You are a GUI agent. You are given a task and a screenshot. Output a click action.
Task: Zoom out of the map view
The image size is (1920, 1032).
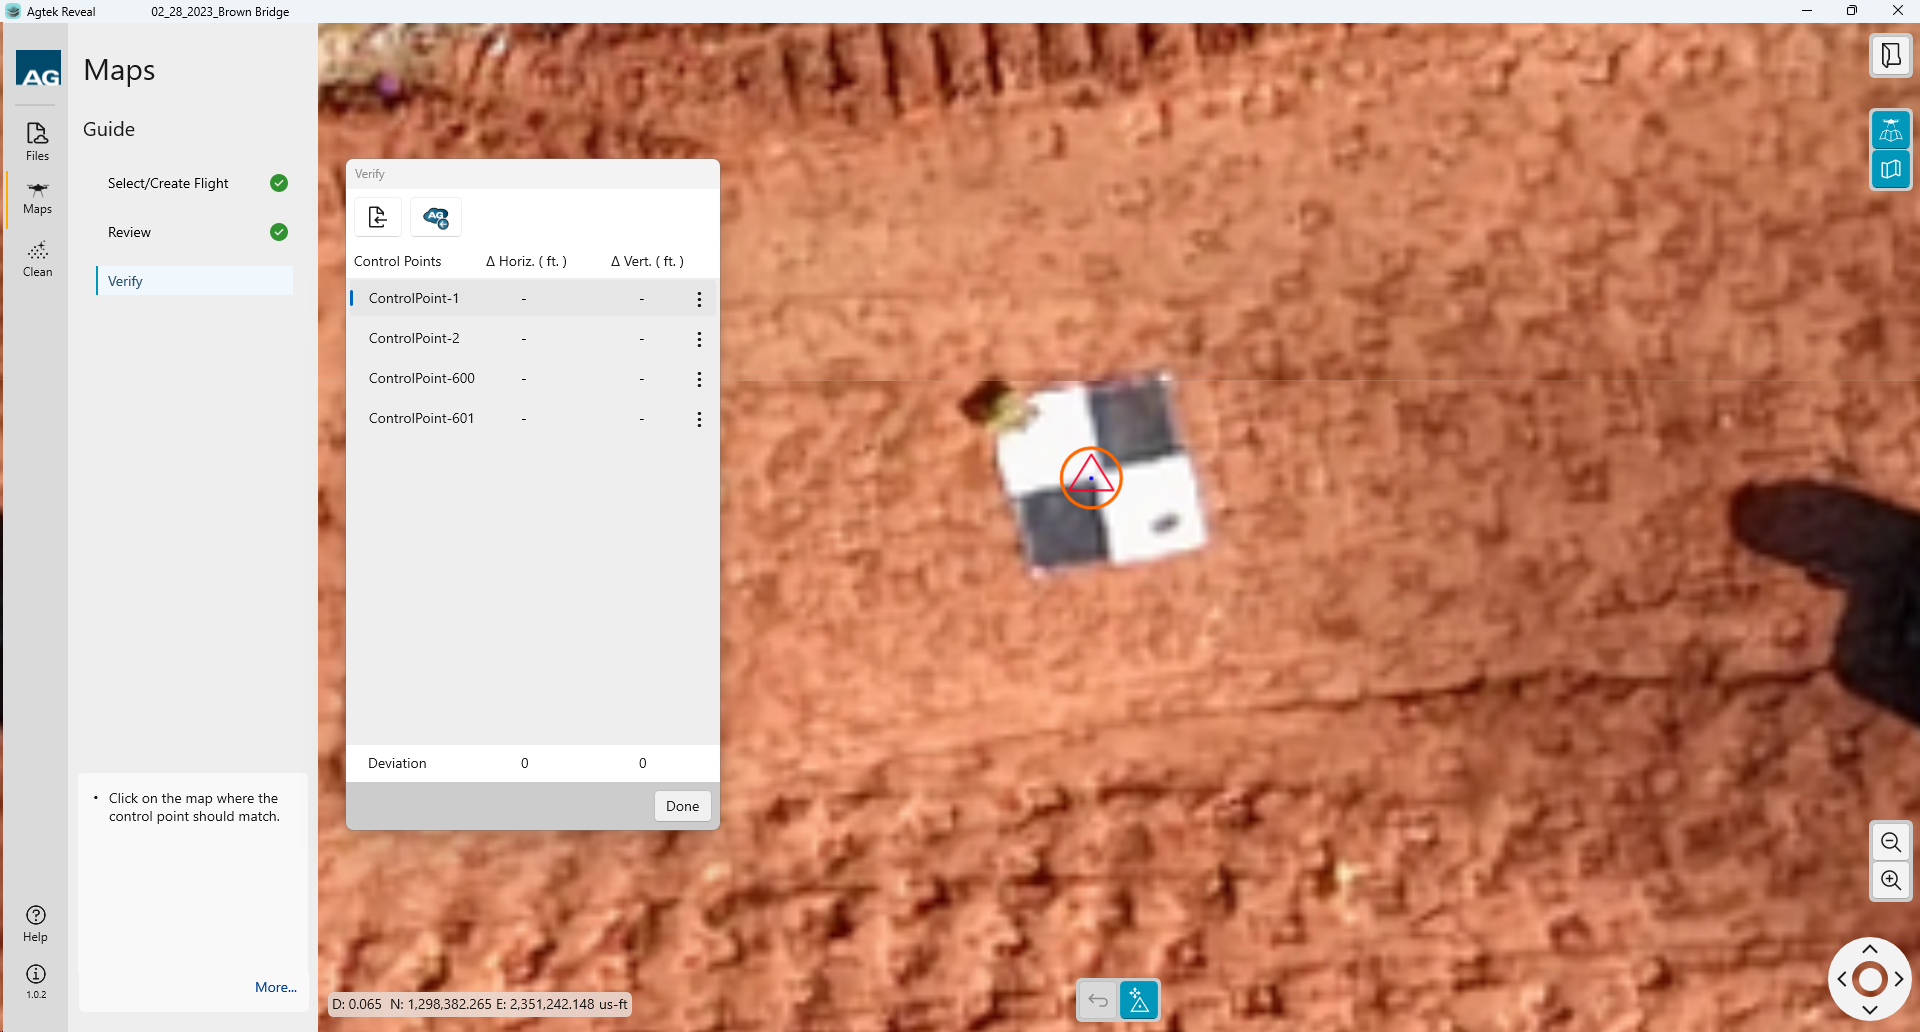[1890, 842]
